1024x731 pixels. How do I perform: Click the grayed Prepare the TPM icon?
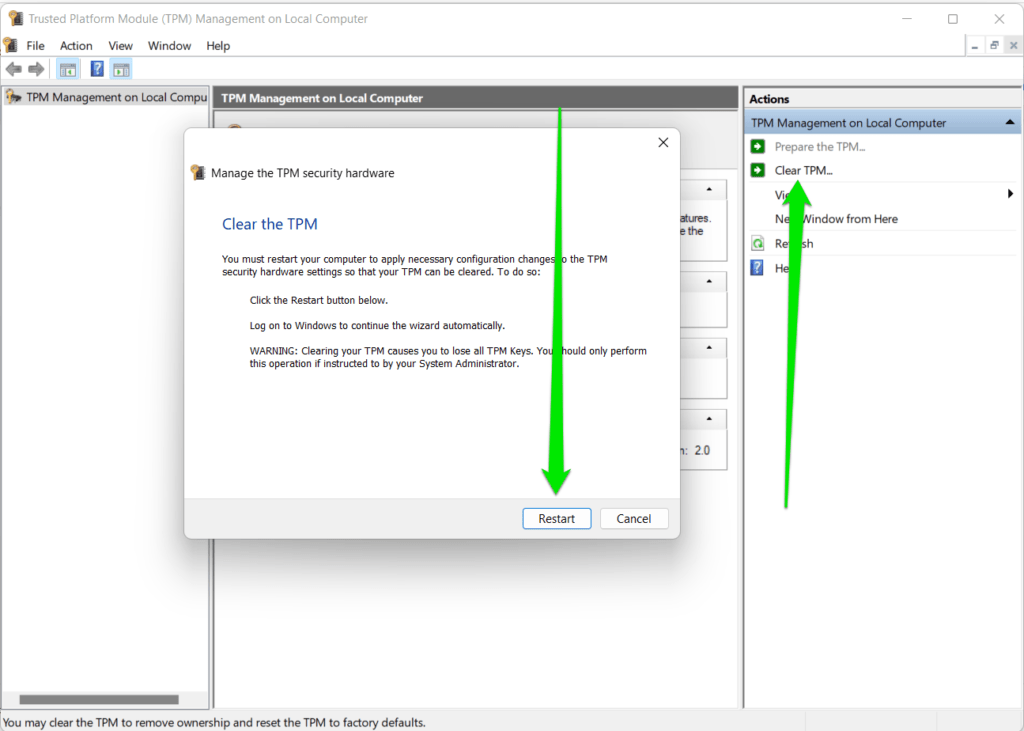click(x=757, y=146)
